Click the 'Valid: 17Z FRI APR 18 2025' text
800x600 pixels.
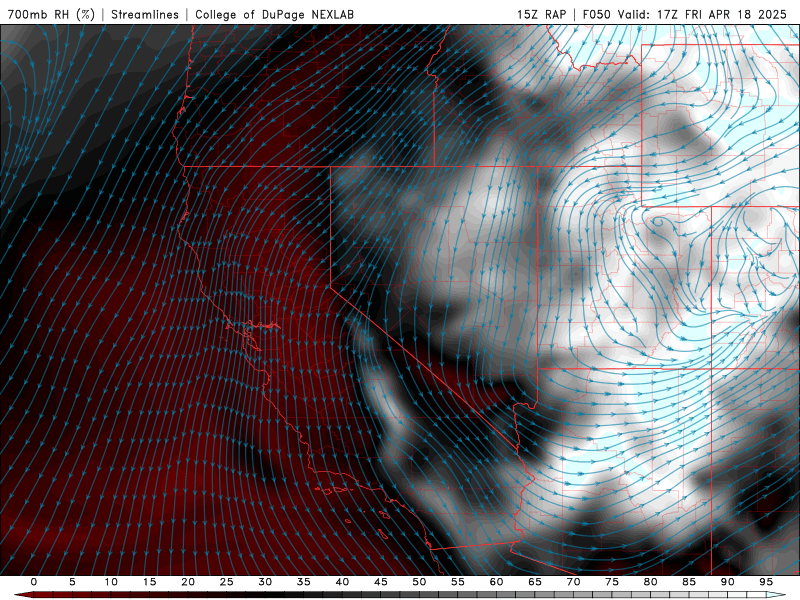[702, 14]
